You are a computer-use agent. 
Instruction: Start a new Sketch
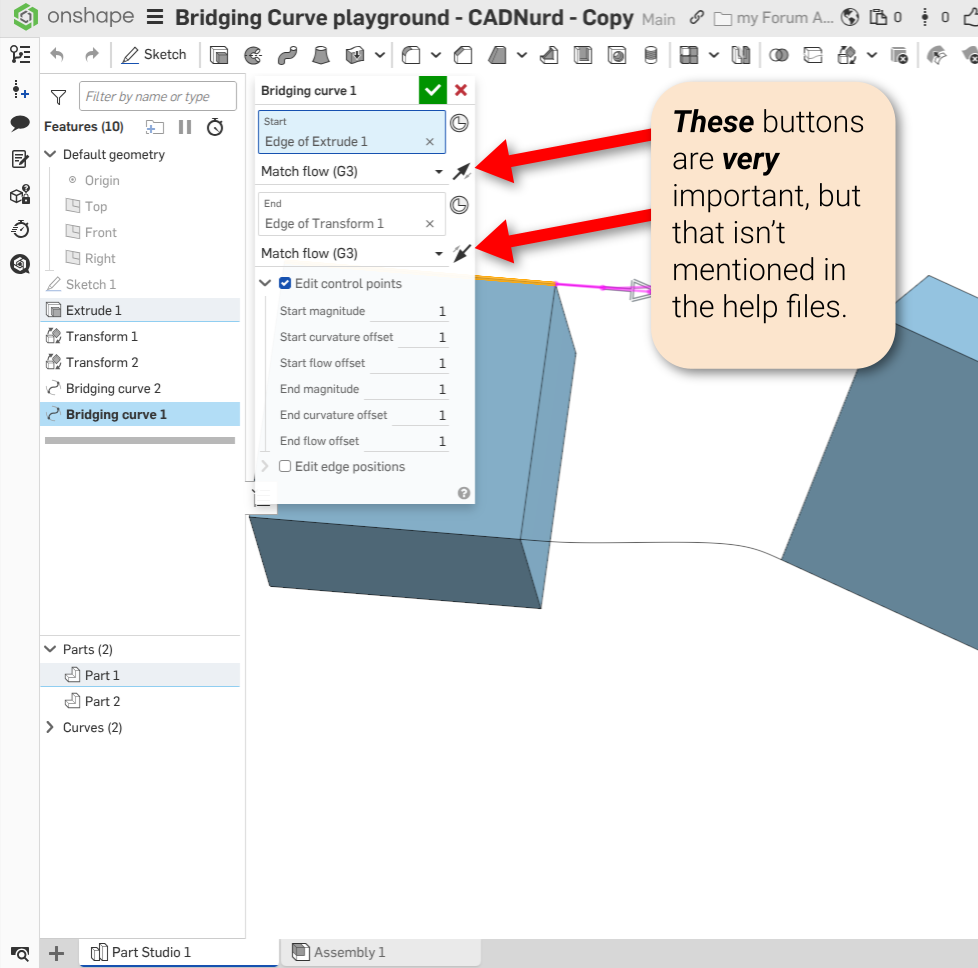(x=154, y=55)
